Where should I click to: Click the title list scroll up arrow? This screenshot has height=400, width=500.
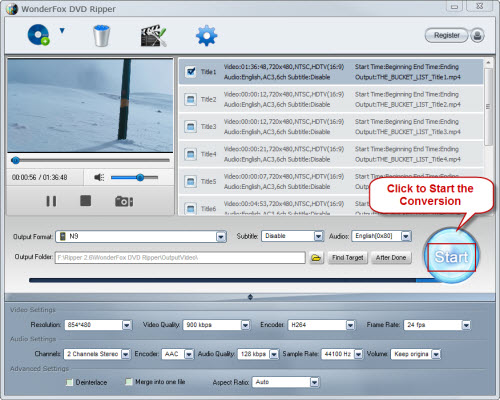pyautogui.click(x=488, y=63)
